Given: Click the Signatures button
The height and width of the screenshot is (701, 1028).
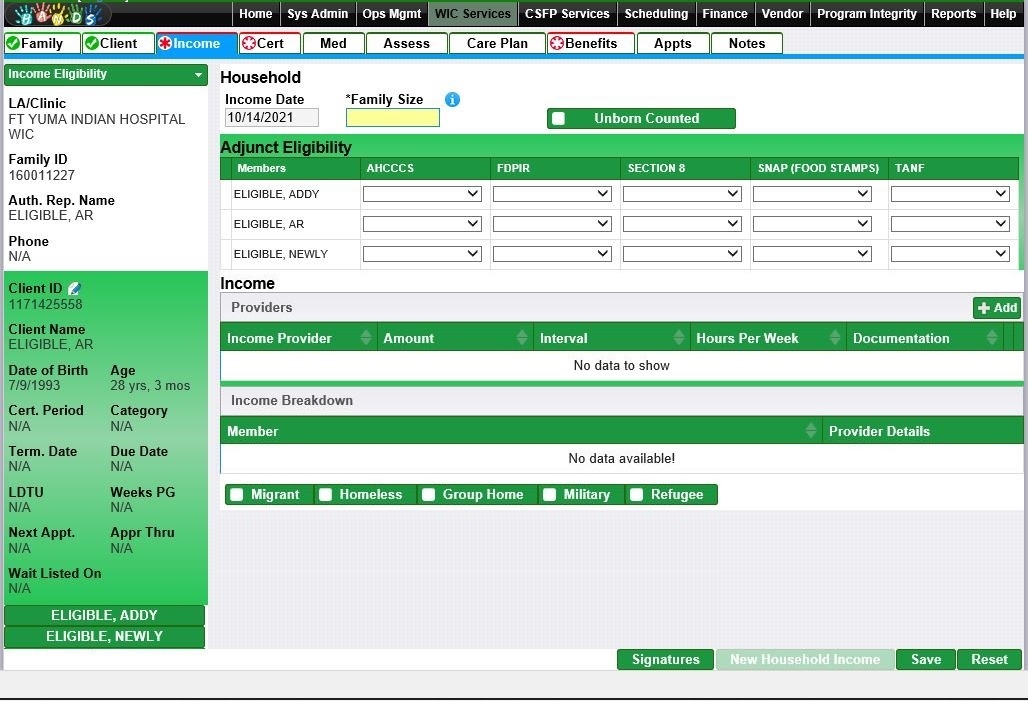Looking at the screenshot, I should (x=665, y=660).
